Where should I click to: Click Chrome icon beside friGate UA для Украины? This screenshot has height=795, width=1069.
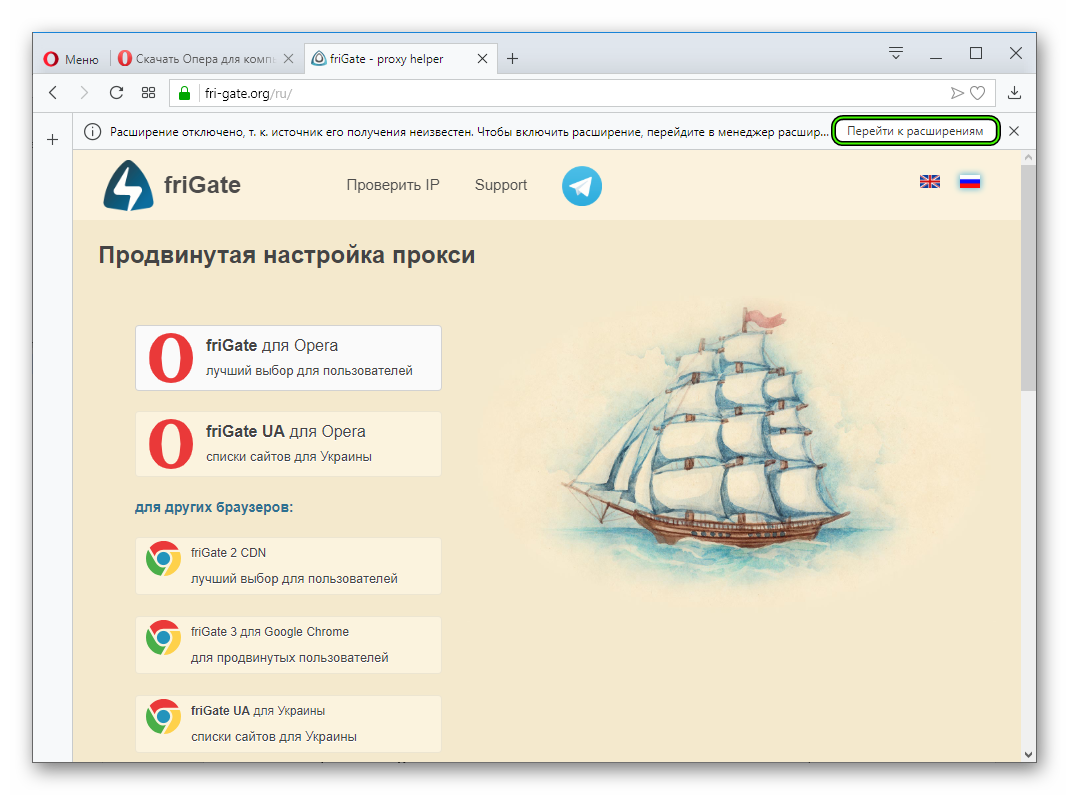click(164, 717)
